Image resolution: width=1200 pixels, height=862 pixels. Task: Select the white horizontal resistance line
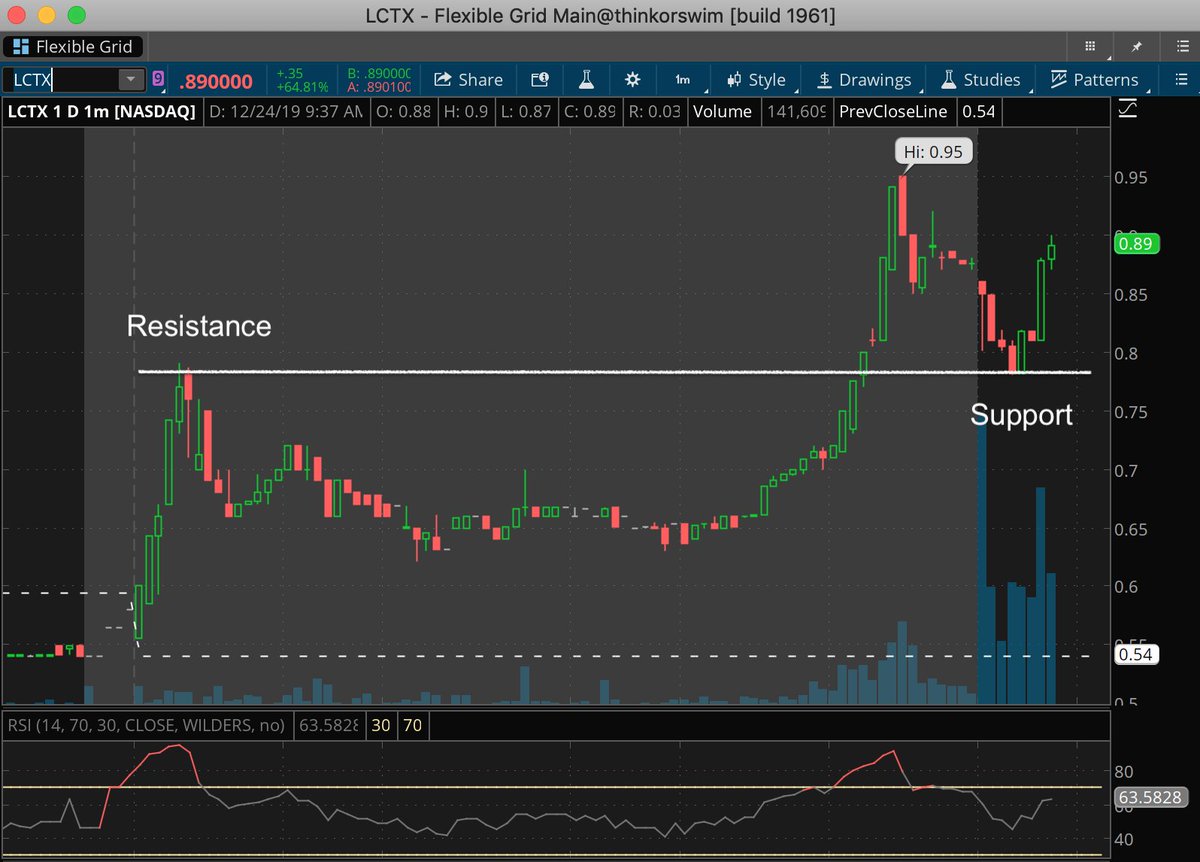[614, 372]
